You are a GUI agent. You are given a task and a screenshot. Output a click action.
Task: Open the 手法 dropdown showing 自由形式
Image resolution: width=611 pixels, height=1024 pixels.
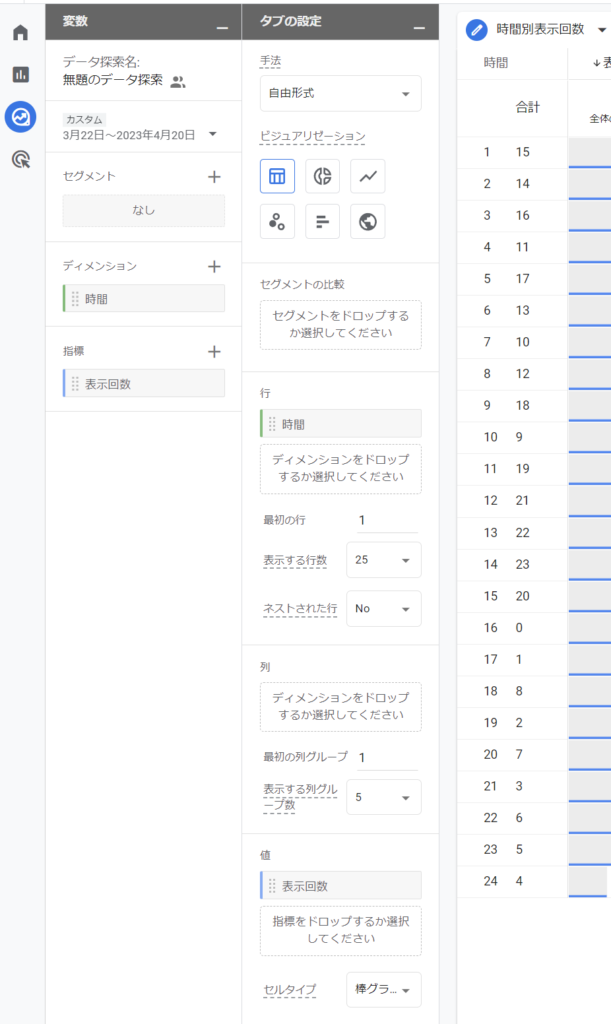340,94
